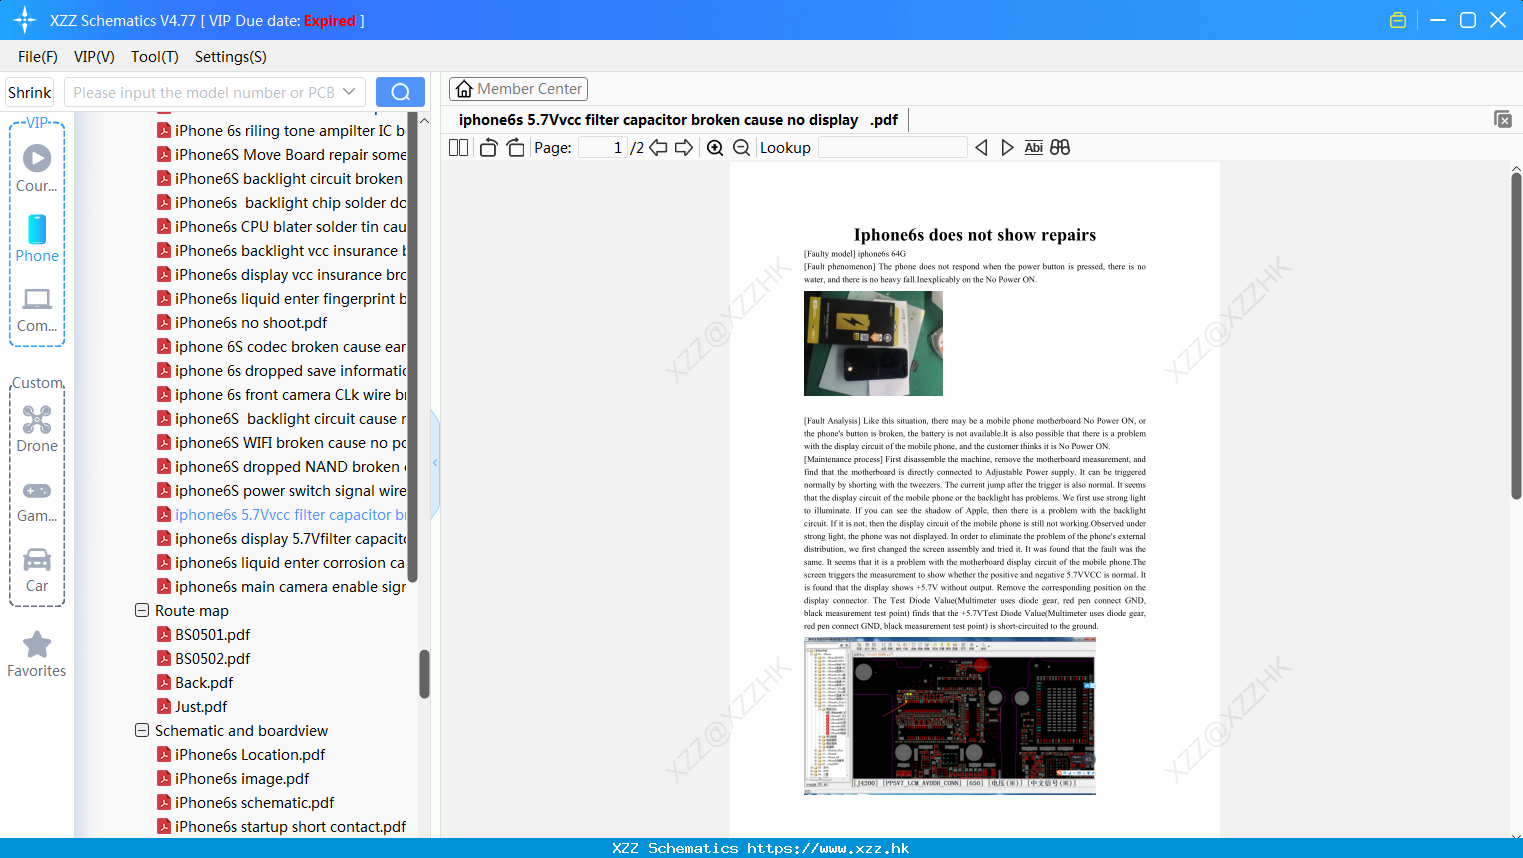Collapse the file tree panel handle

(x=435, y=462)
